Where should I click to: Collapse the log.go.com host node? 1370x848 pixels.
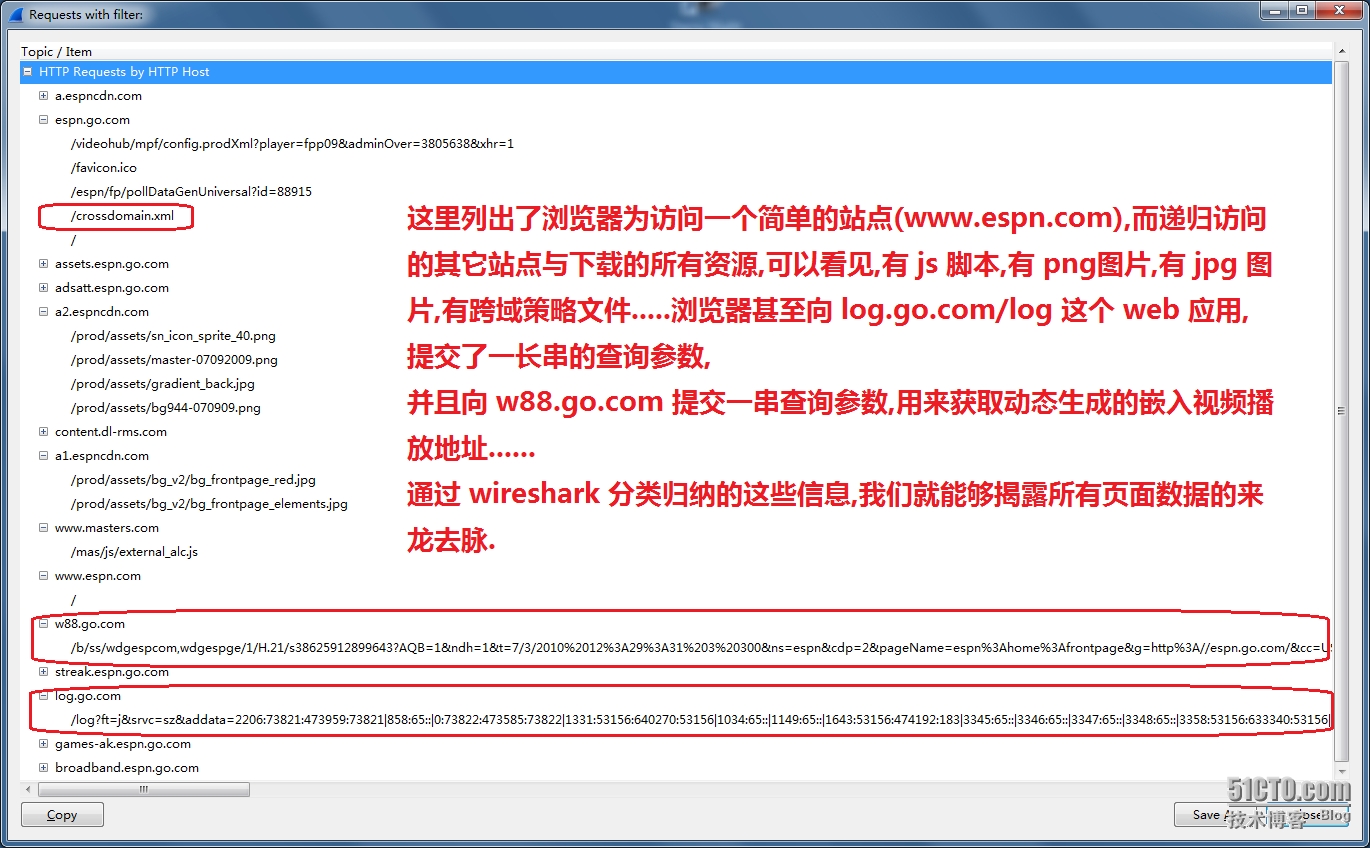[44, 696]
